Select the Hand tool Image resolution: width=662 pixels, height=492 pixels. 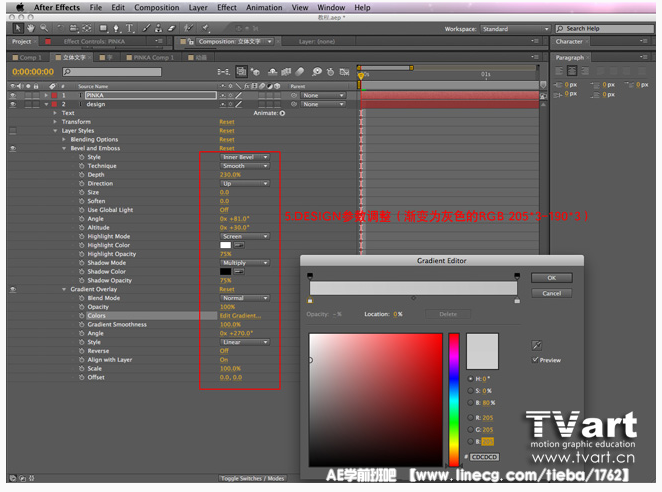[x=31, y=28]
